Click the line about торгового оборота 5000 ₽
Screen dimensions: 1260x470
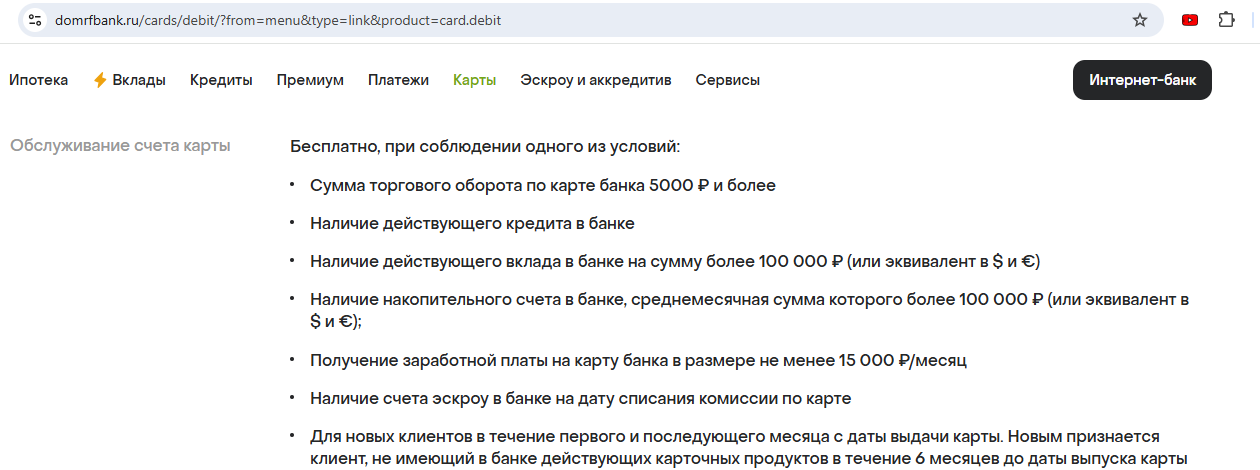[542, 186]
